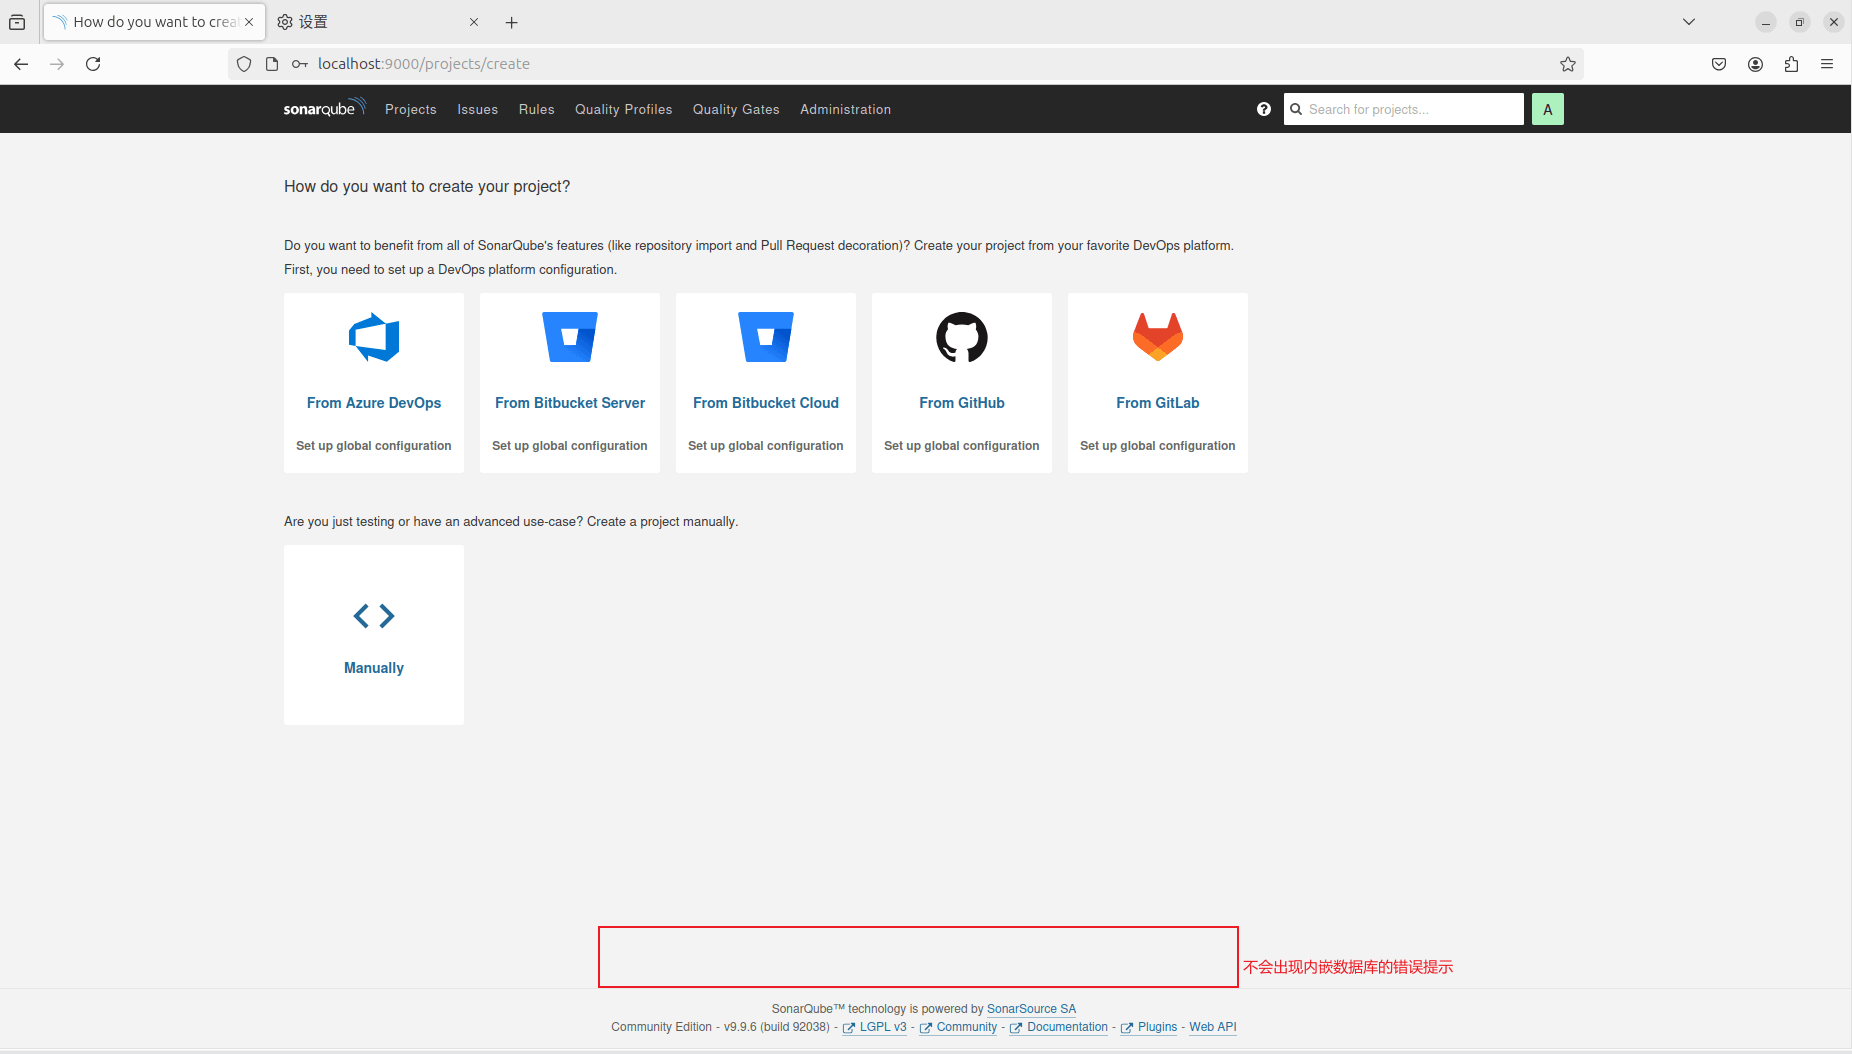Click the Documentation external link icon
The height and width of the screenshot is (1054, 1852).
1016,1028
